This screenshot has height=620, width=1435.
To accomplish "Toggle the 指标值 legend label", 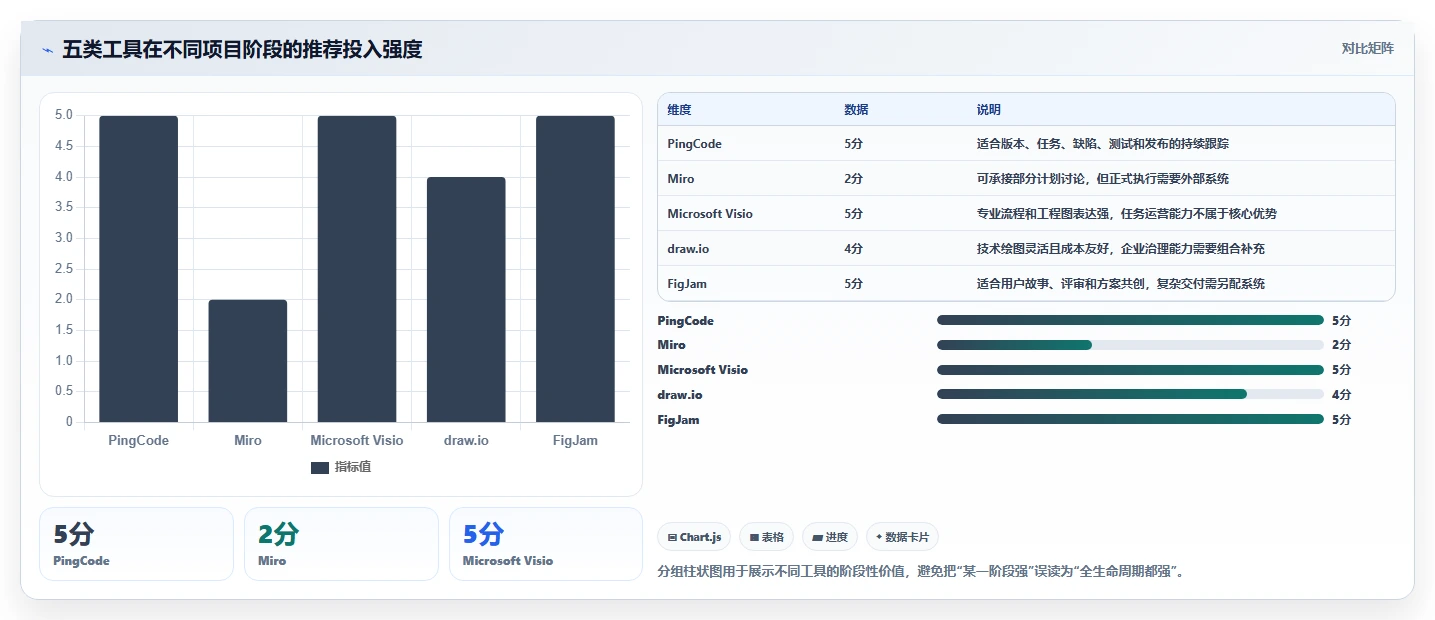I will [352, 468].
